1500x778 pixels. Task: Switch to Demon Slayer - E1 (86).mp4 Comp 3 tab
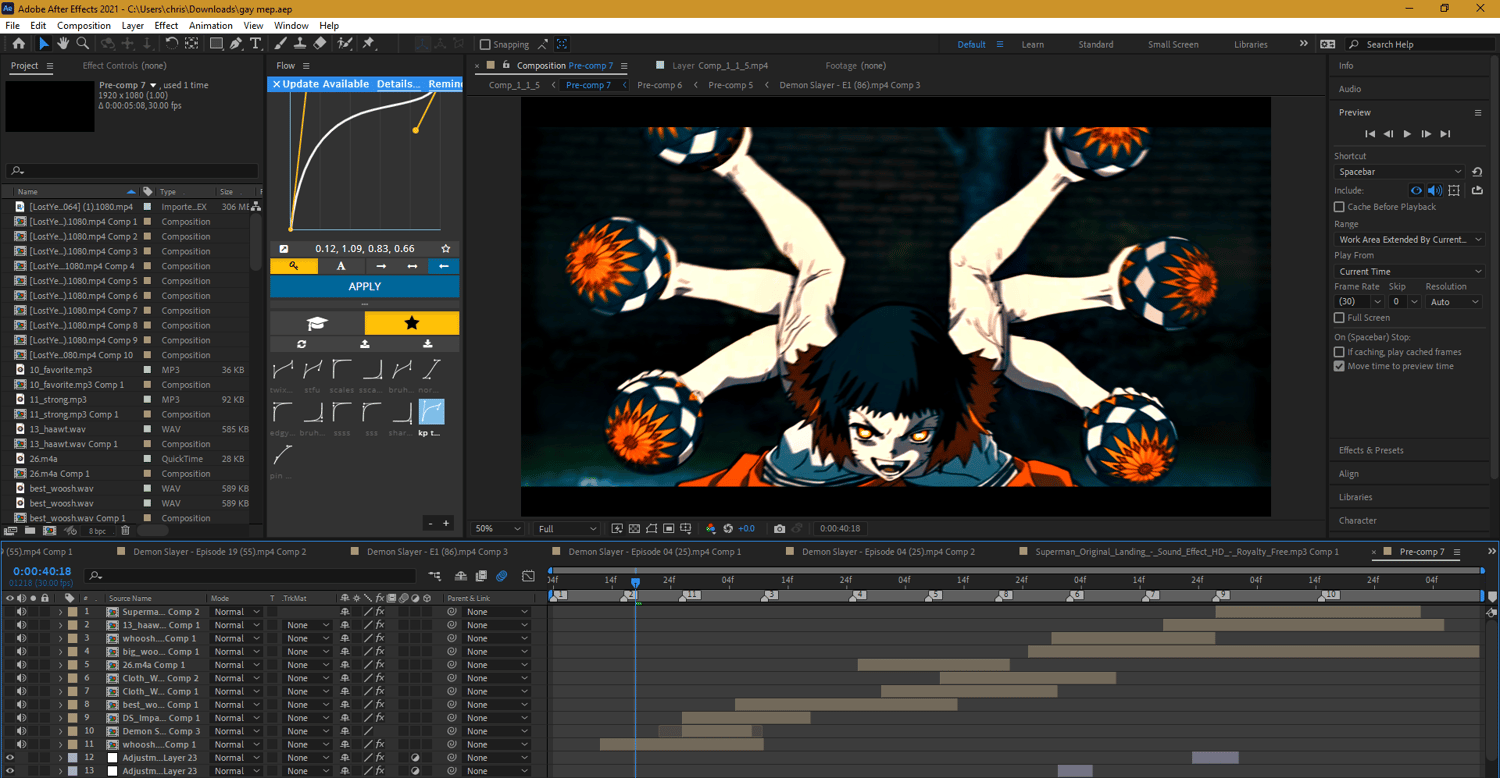point(437,552)
